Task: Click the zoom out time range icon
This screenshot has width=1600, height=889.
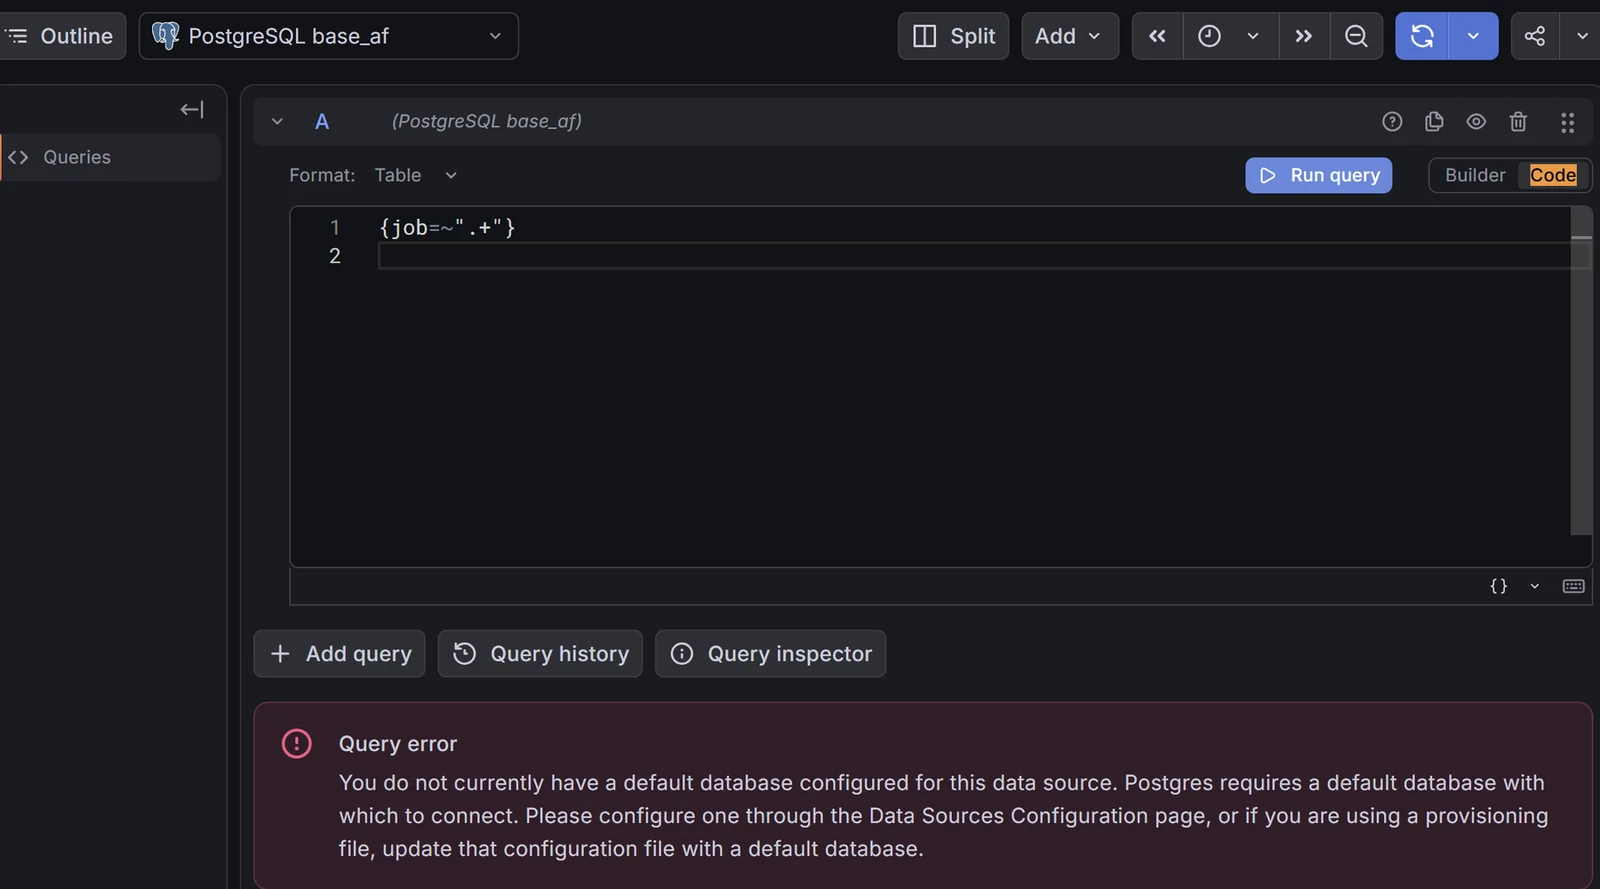Action: click(x=1356, y=36)
